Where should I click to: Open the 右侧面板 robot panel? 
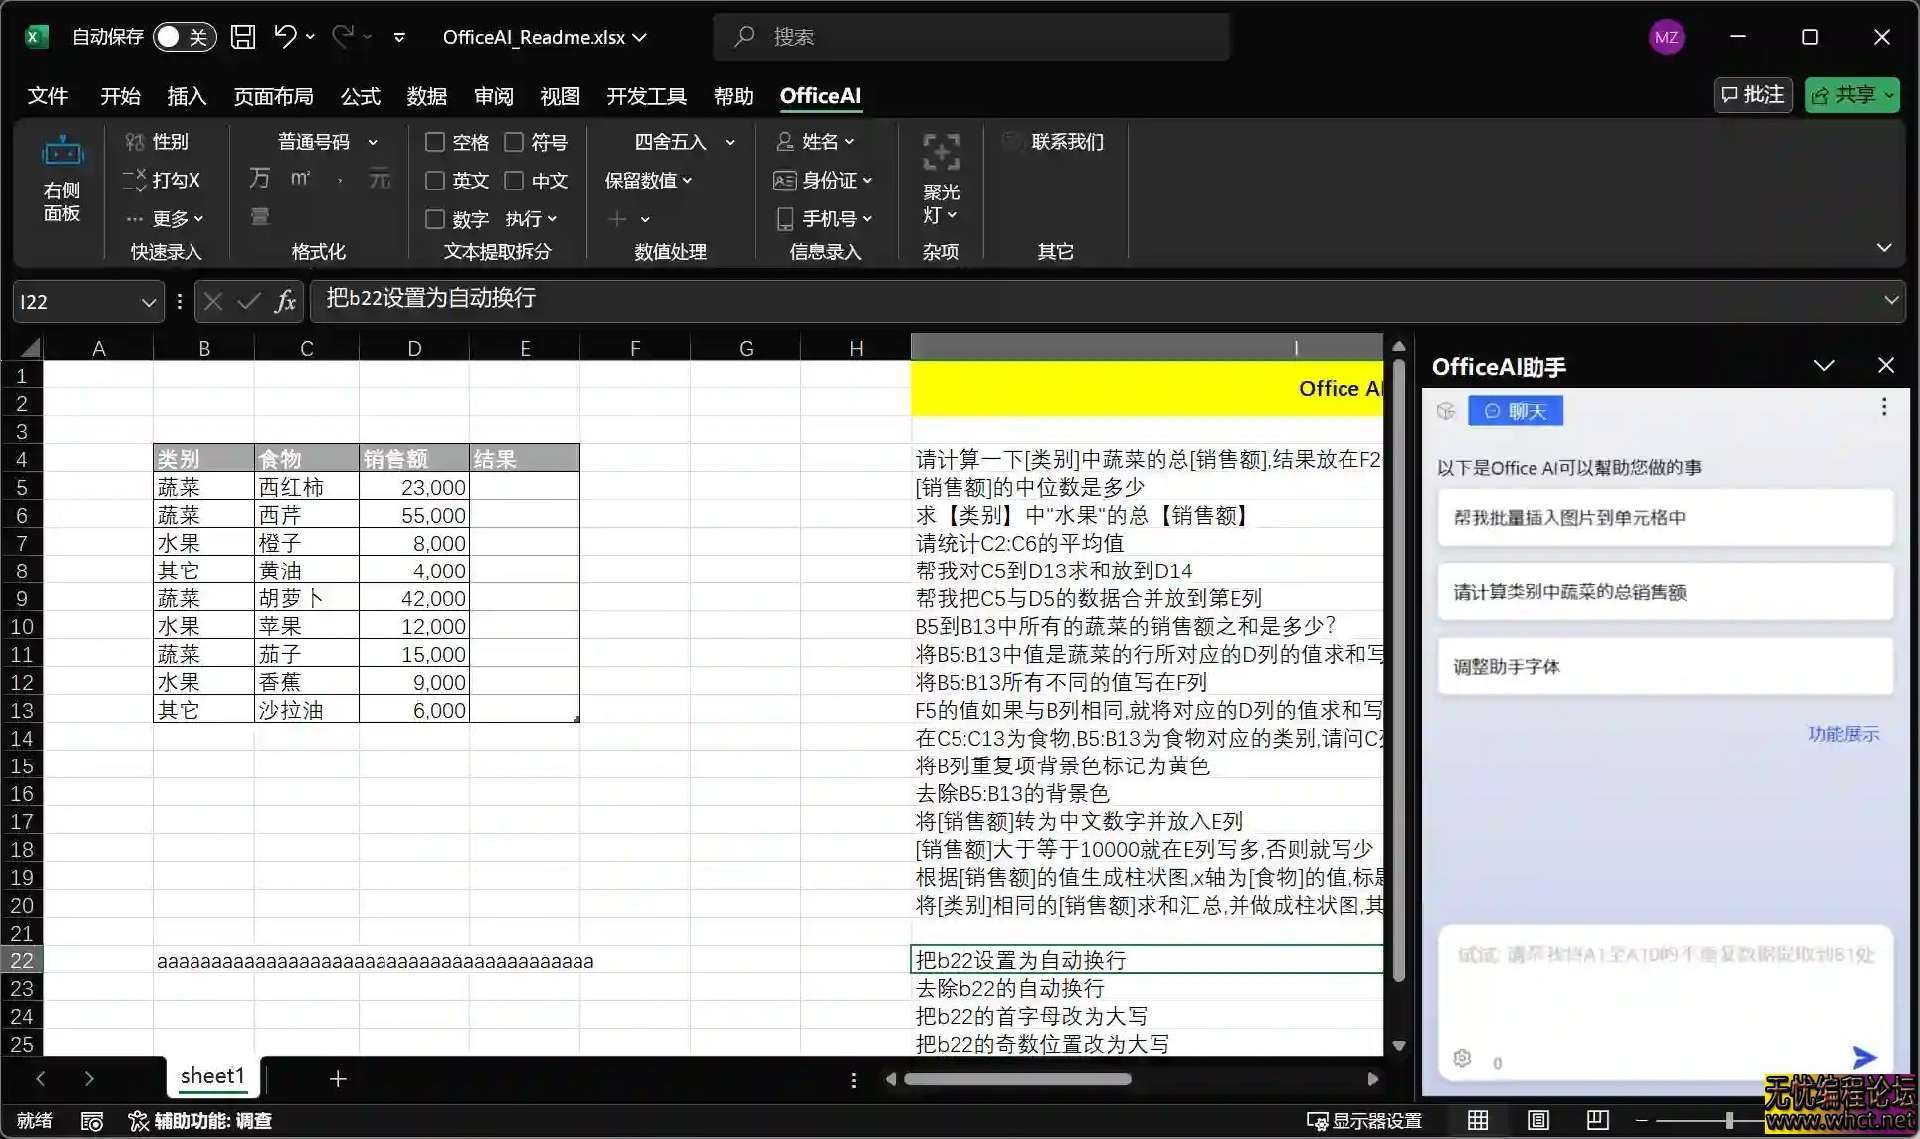coord(62,180)
